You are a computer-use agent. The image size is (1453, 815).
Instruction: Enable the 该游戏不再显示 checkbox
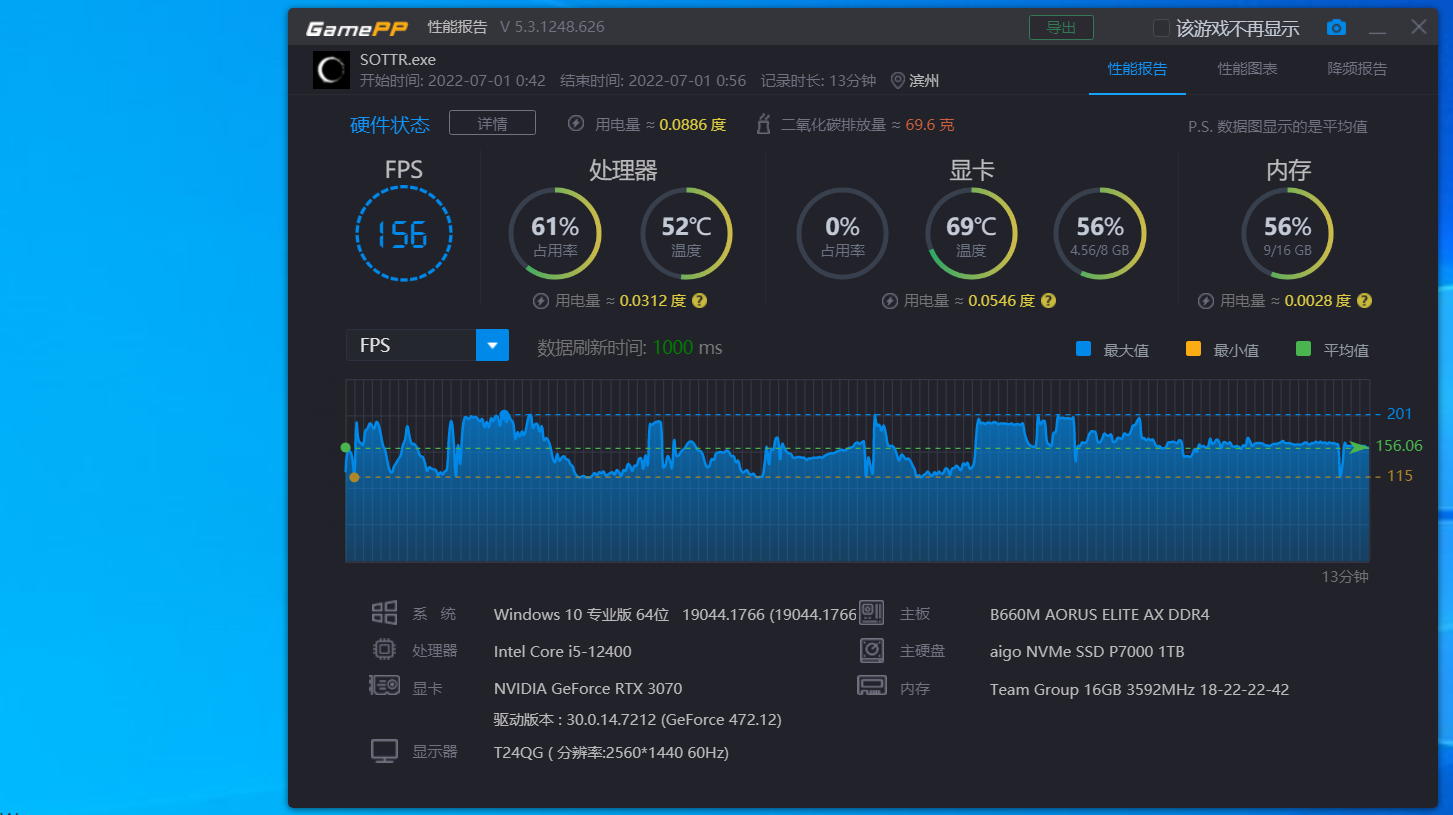click(1162, 28)
